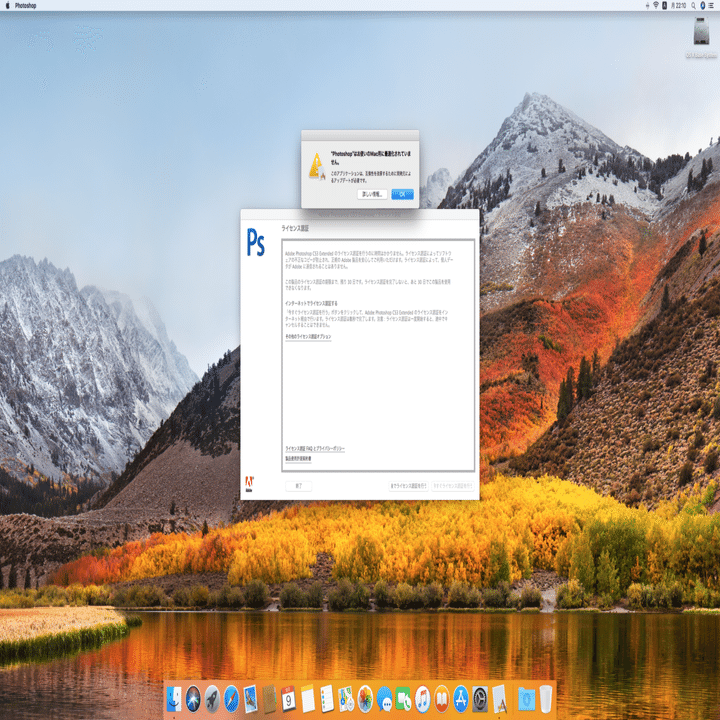Open the Apple menu
This screenshot has width=720, height=720.
pos(7,6)
